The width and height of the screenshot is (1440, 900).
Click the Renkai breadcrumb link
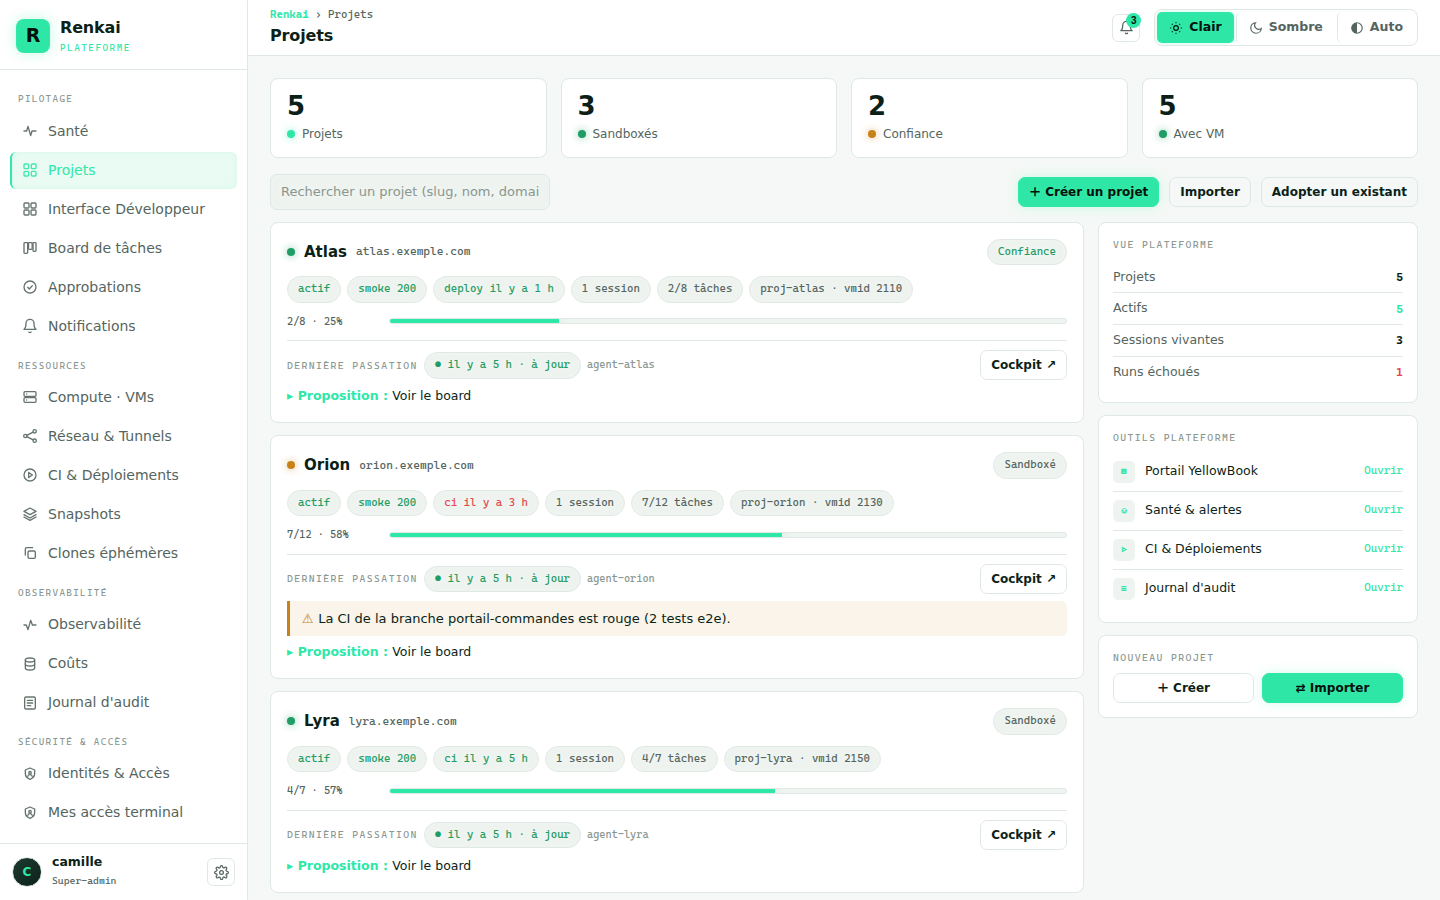(289, 14)
